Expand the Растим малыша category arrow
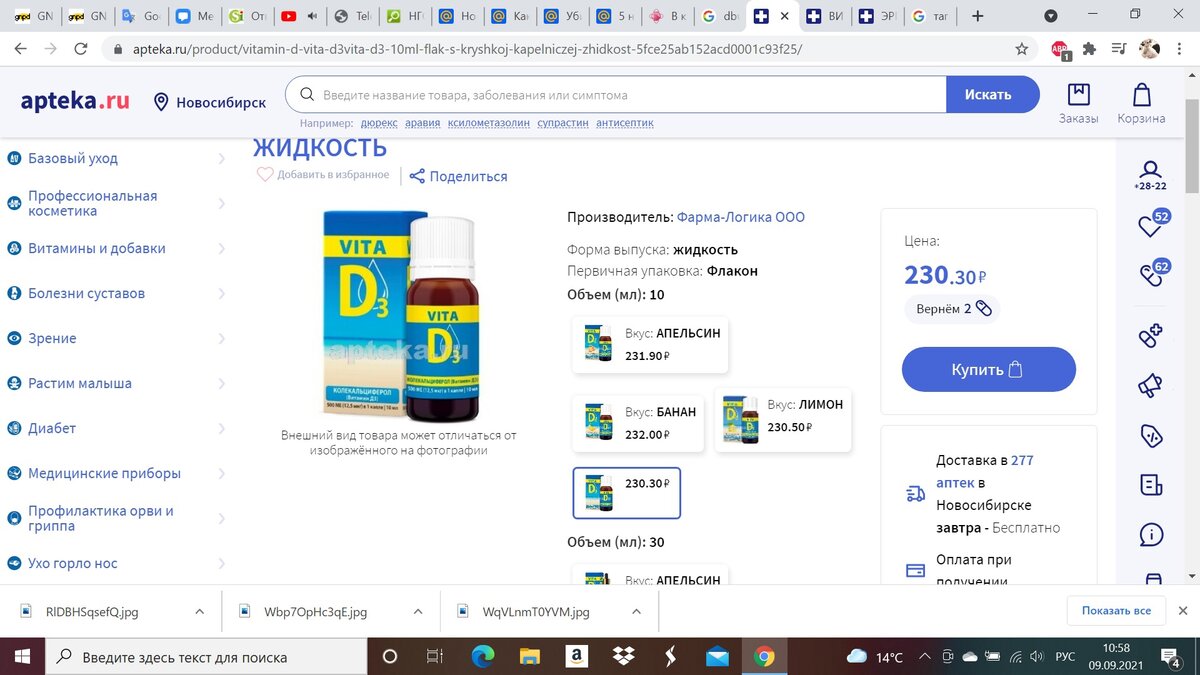The height and width of the screenshot is (675, 1200). (x=221, y=383)
